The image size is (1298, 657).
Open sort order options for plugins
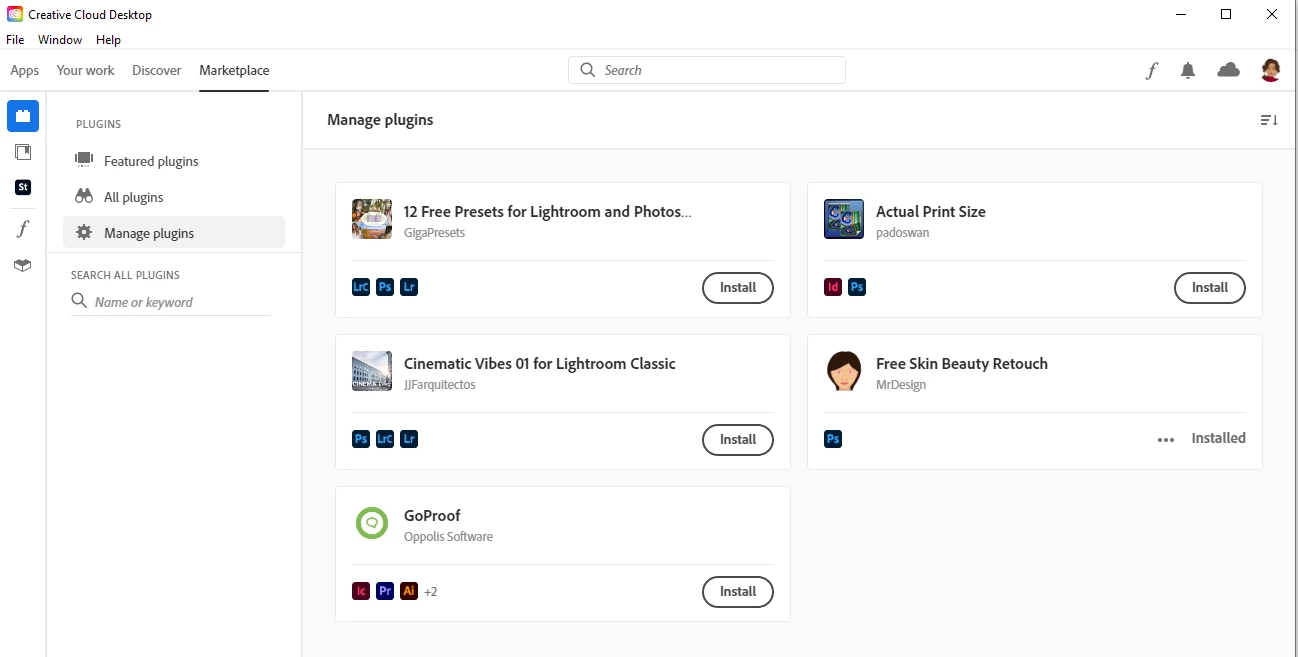(1268, 120)
